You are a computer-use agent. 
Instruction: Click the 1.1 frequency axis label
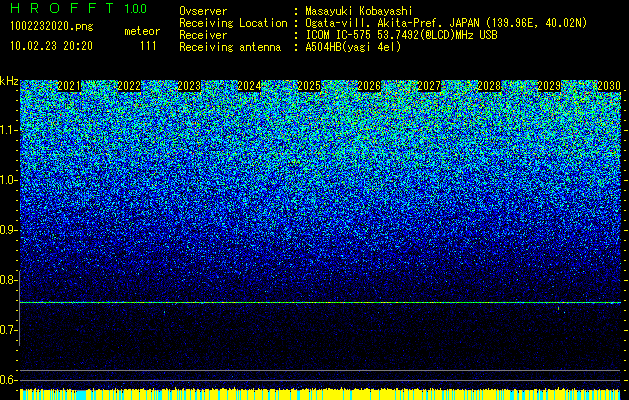coord(7,130)
